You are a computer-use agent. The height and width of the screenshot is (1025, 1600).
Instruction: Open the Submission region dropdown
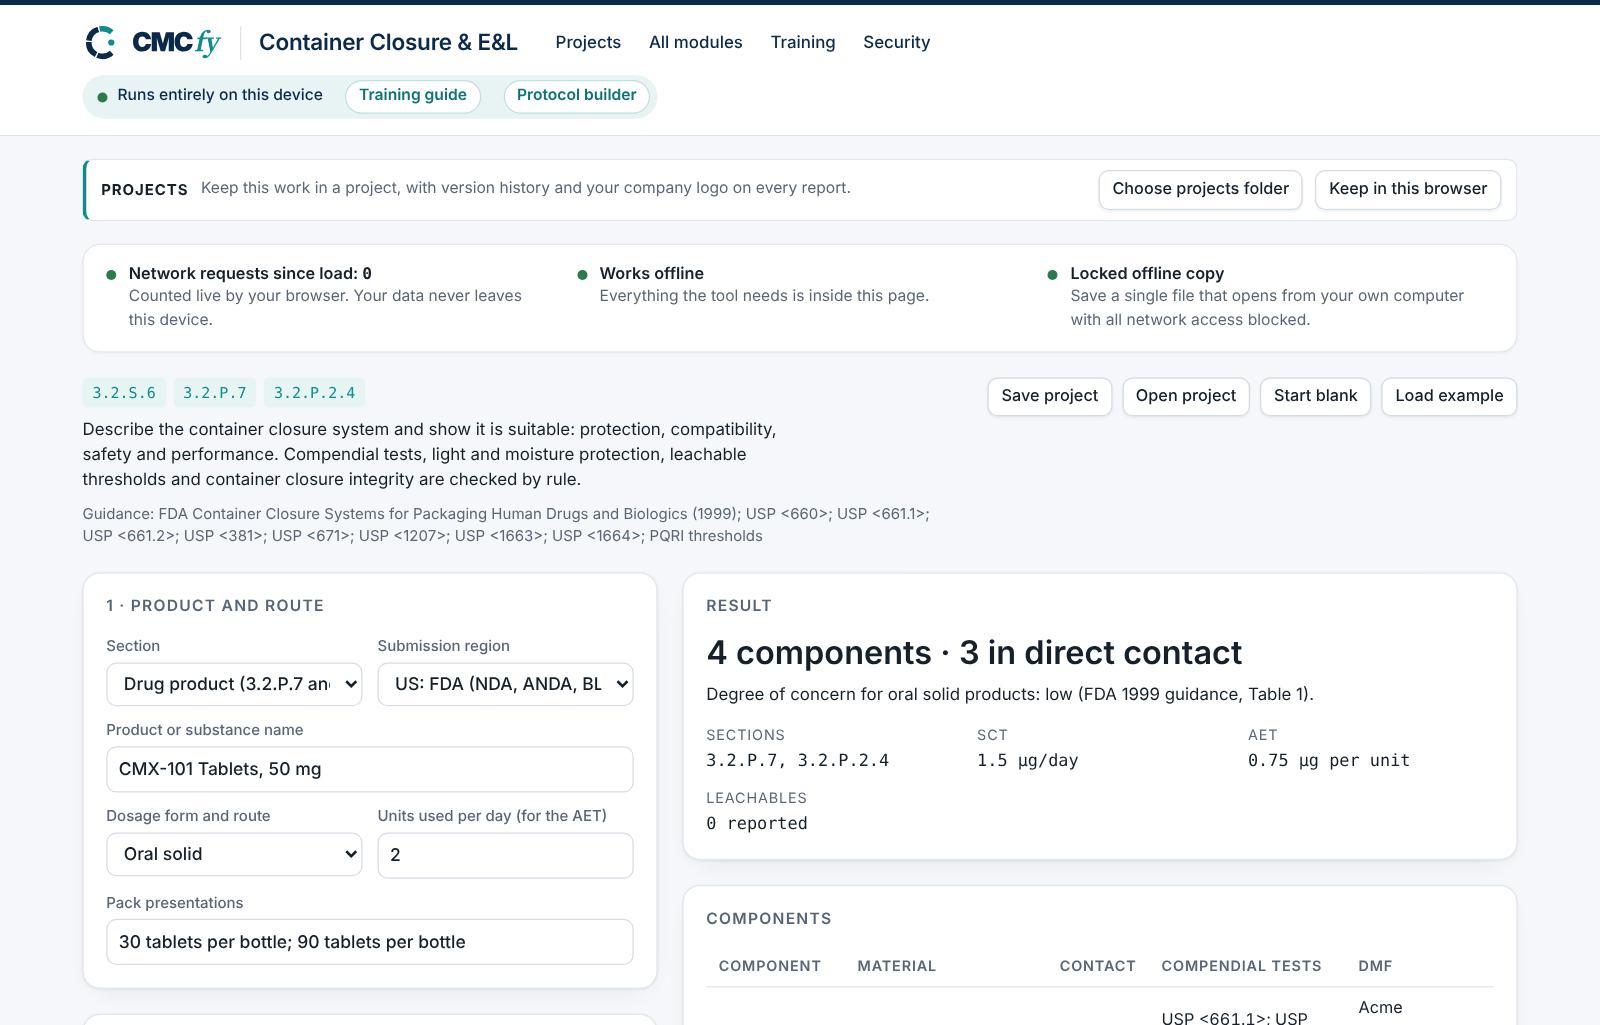click(505, 684)
